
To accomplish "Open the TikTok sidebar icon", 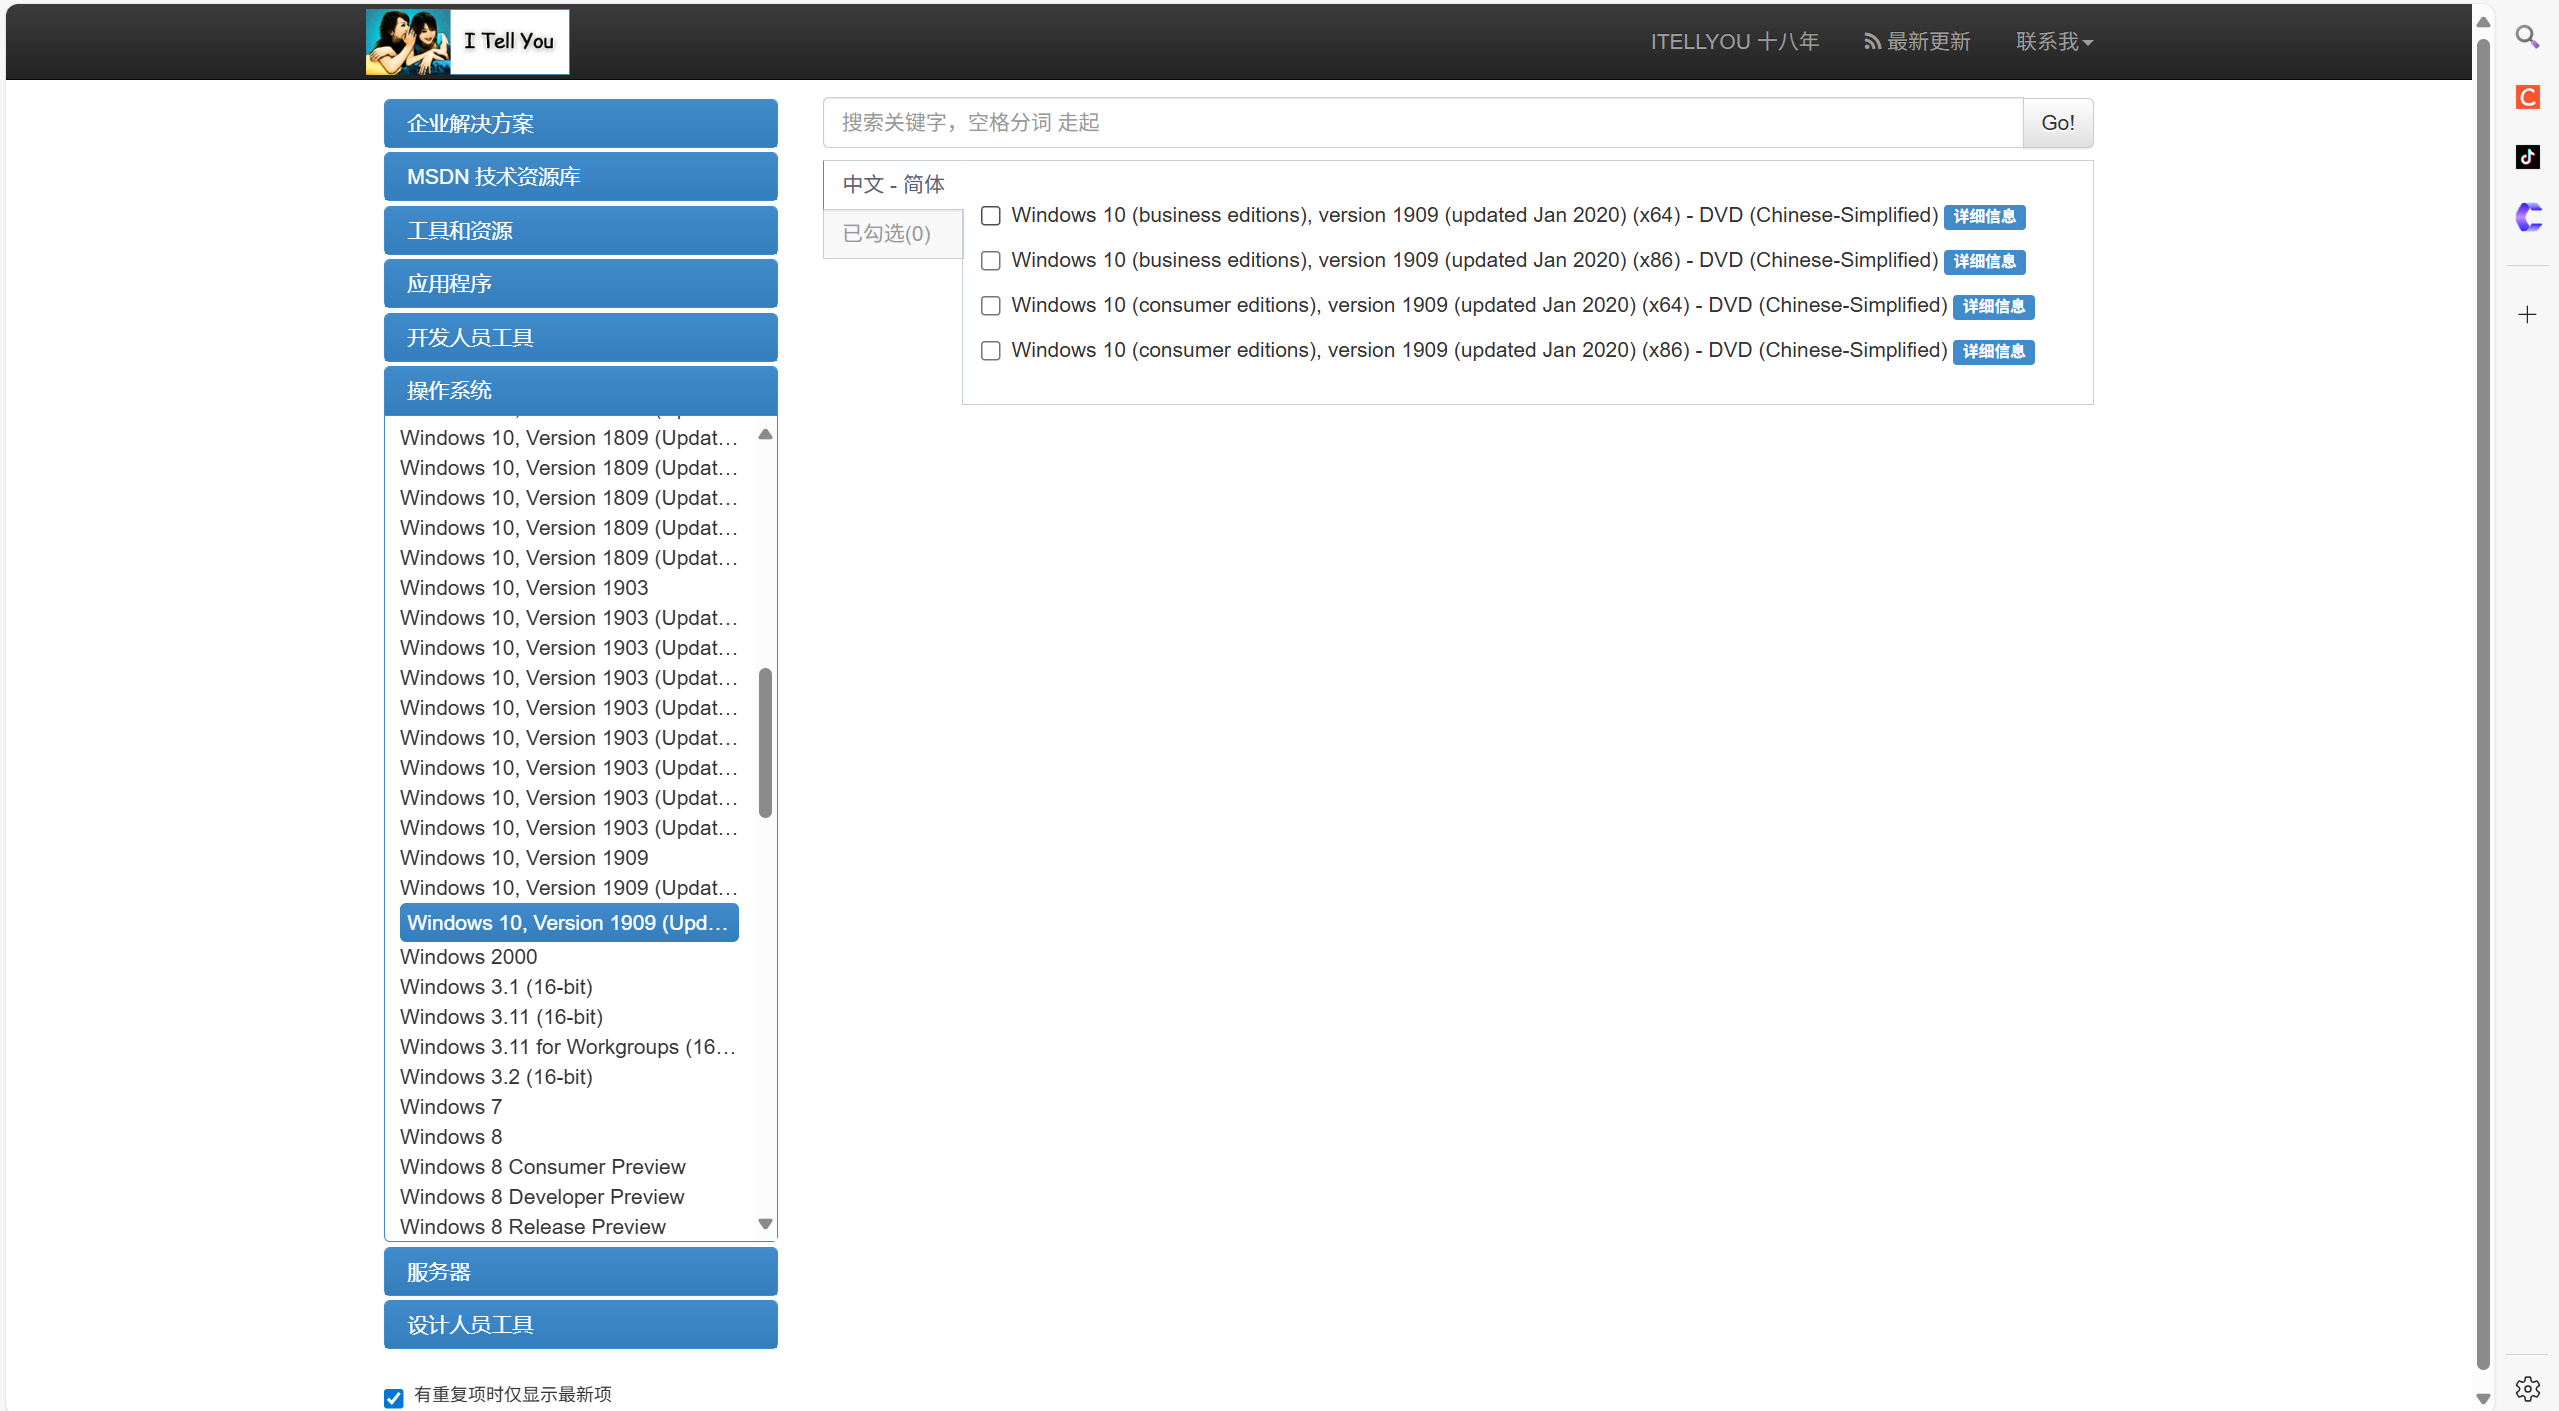I will tap(2527, 157).
